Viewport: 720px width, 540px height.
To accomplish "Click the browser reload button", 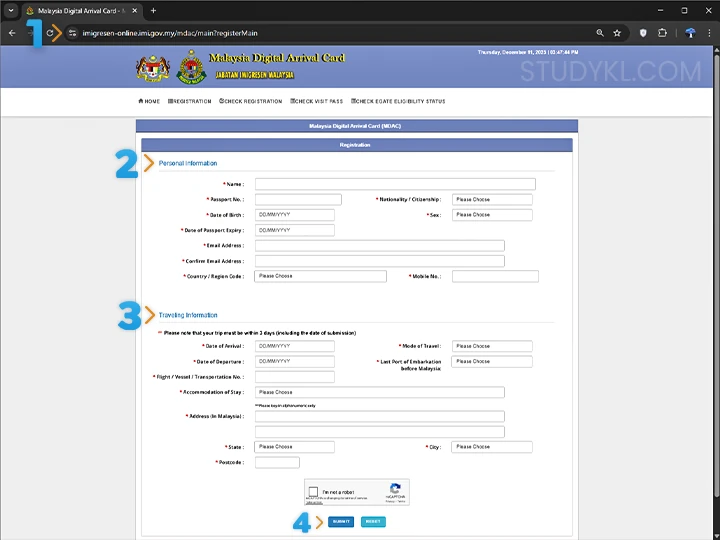I will (50, 33).
